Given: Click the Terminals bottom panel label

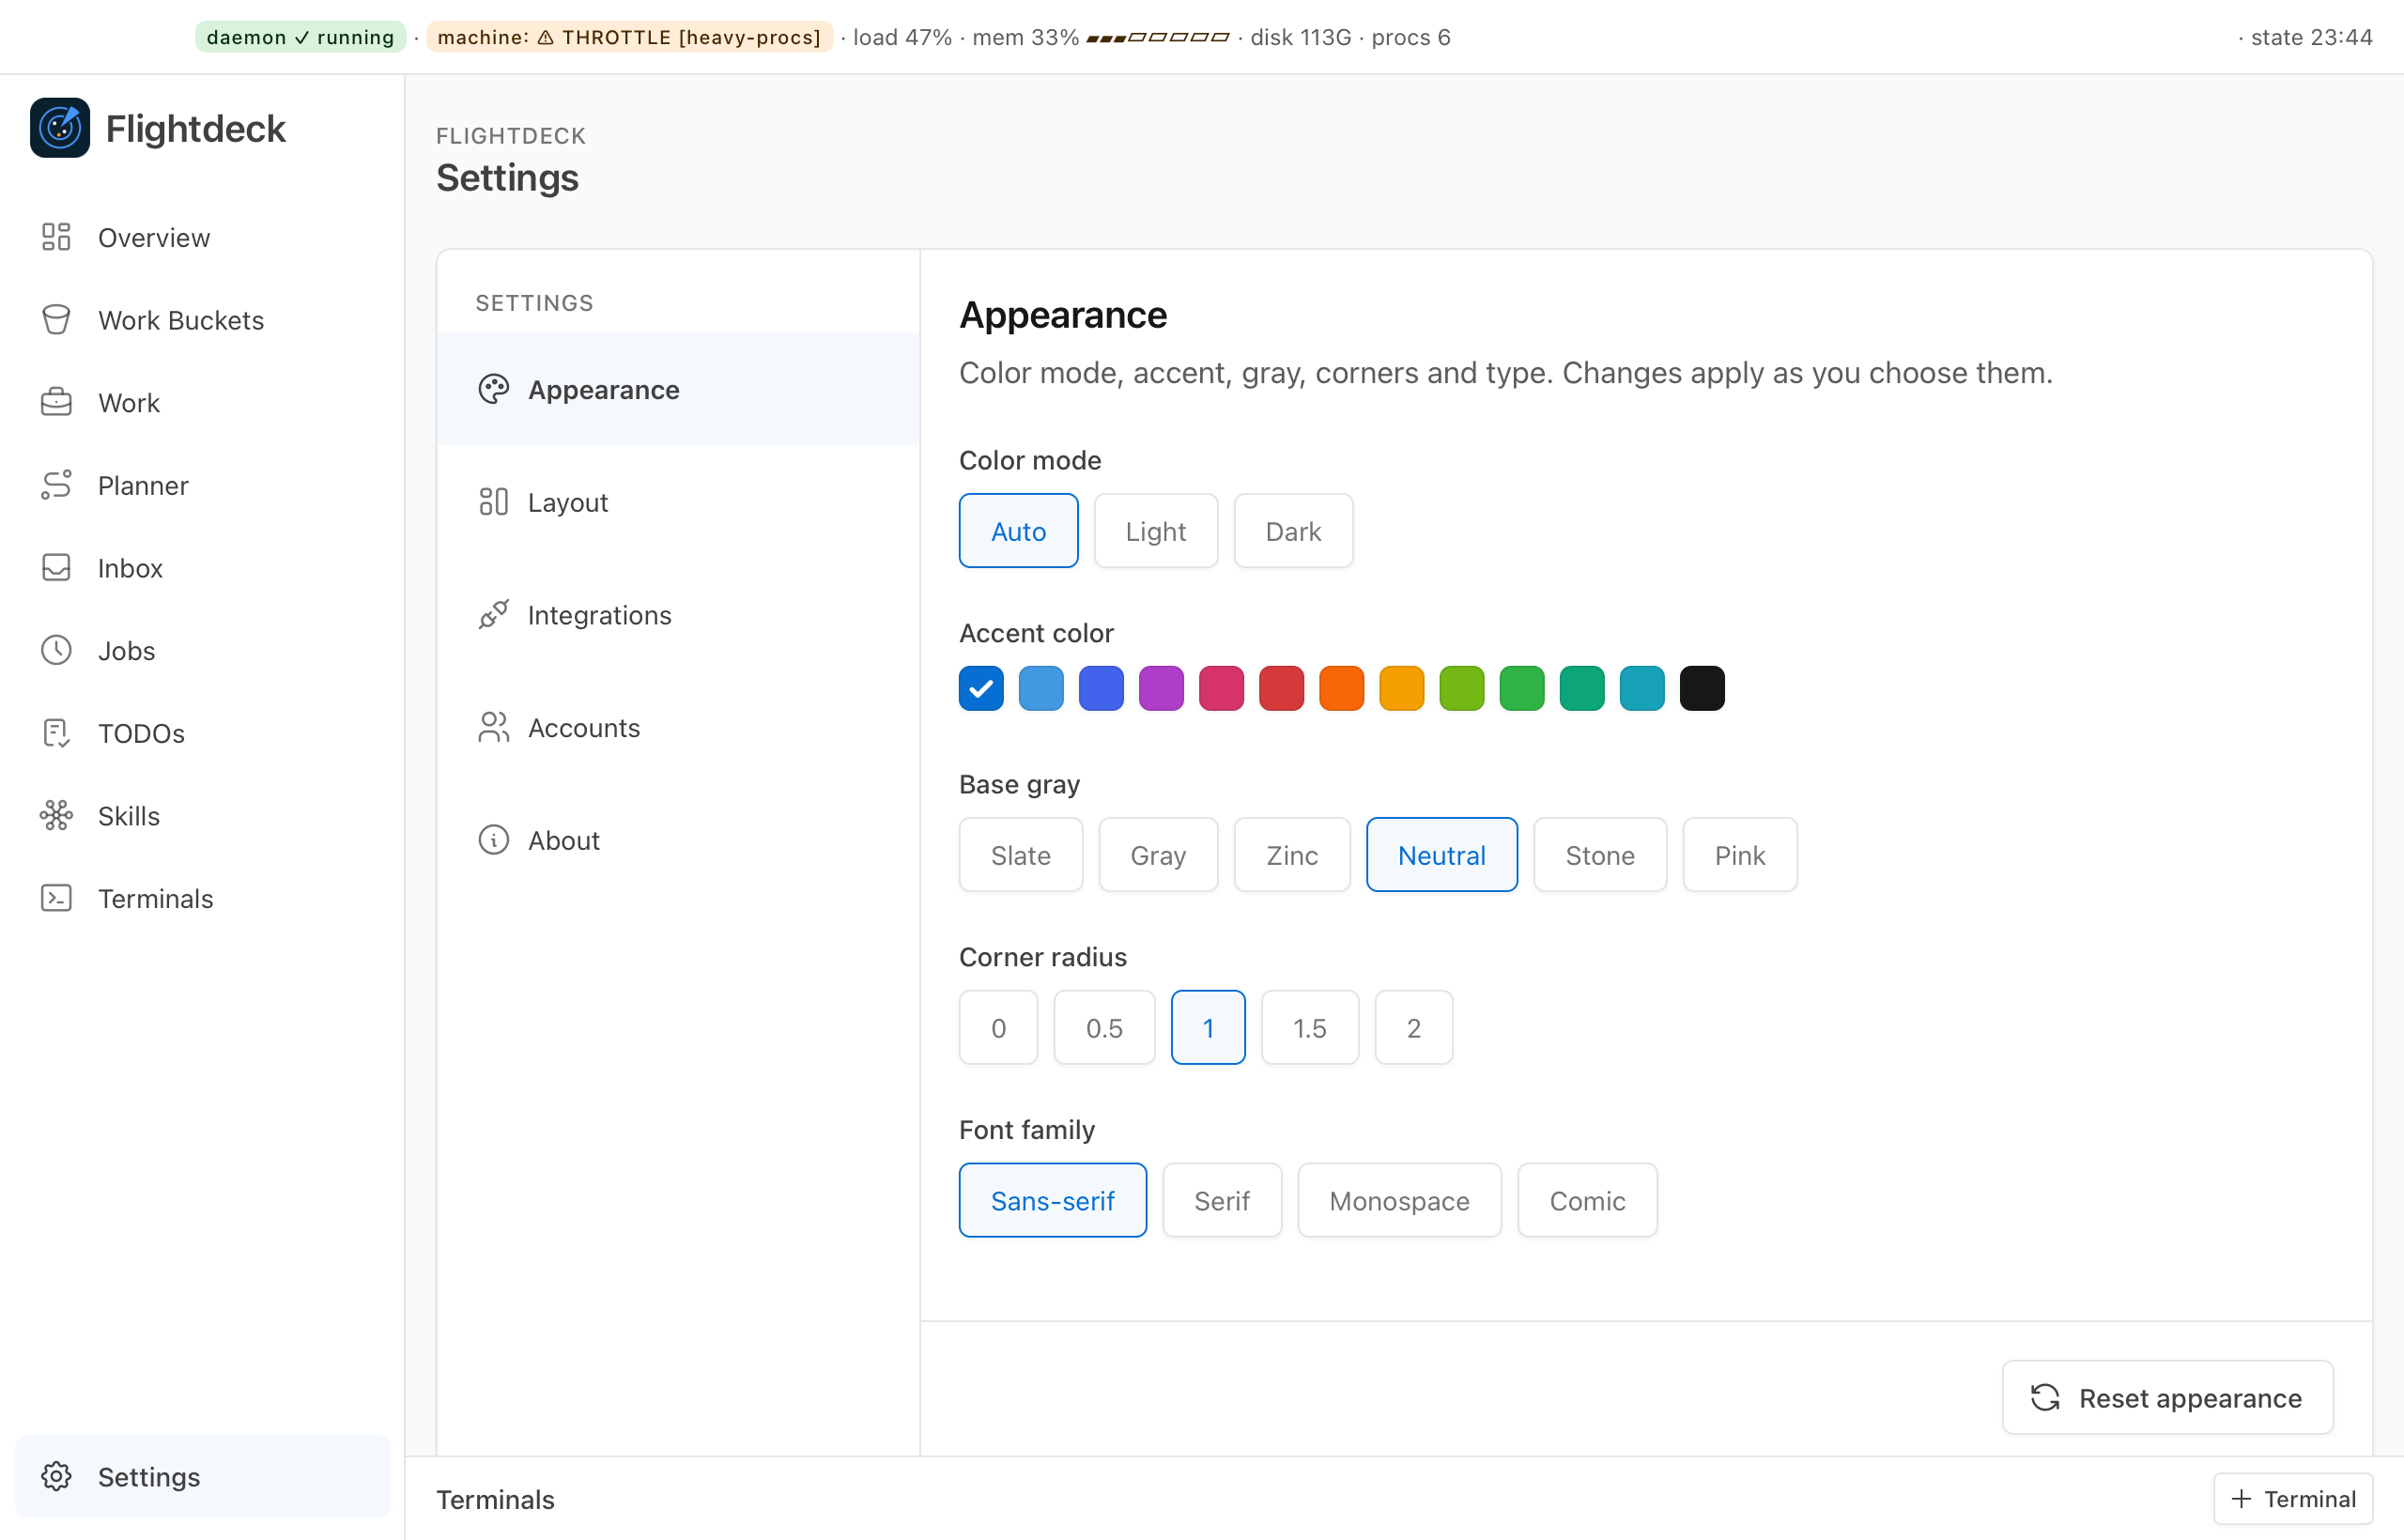Looking at the screenshot, I should tap(495, 1499).
